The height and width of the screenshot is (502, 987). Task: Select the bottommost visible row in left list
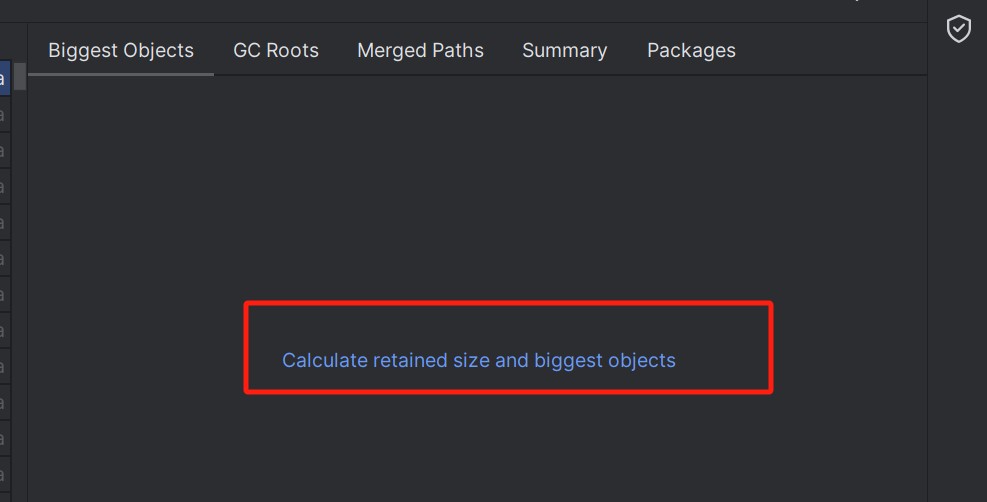(x=4, y=475)
